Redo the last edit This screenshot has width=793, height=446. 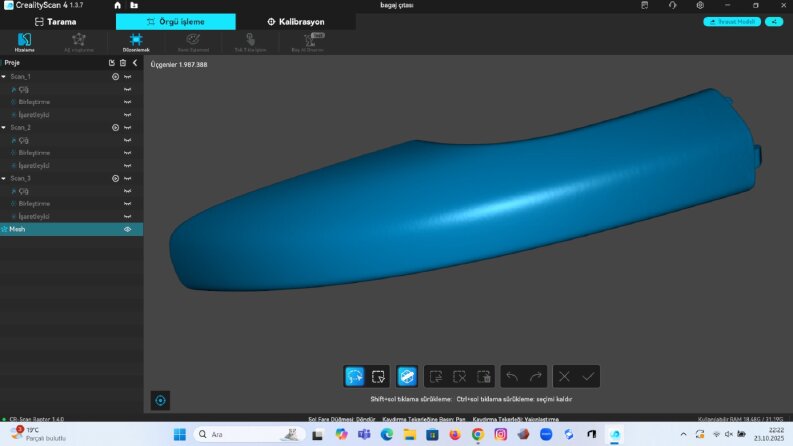[x=536, y=376]
